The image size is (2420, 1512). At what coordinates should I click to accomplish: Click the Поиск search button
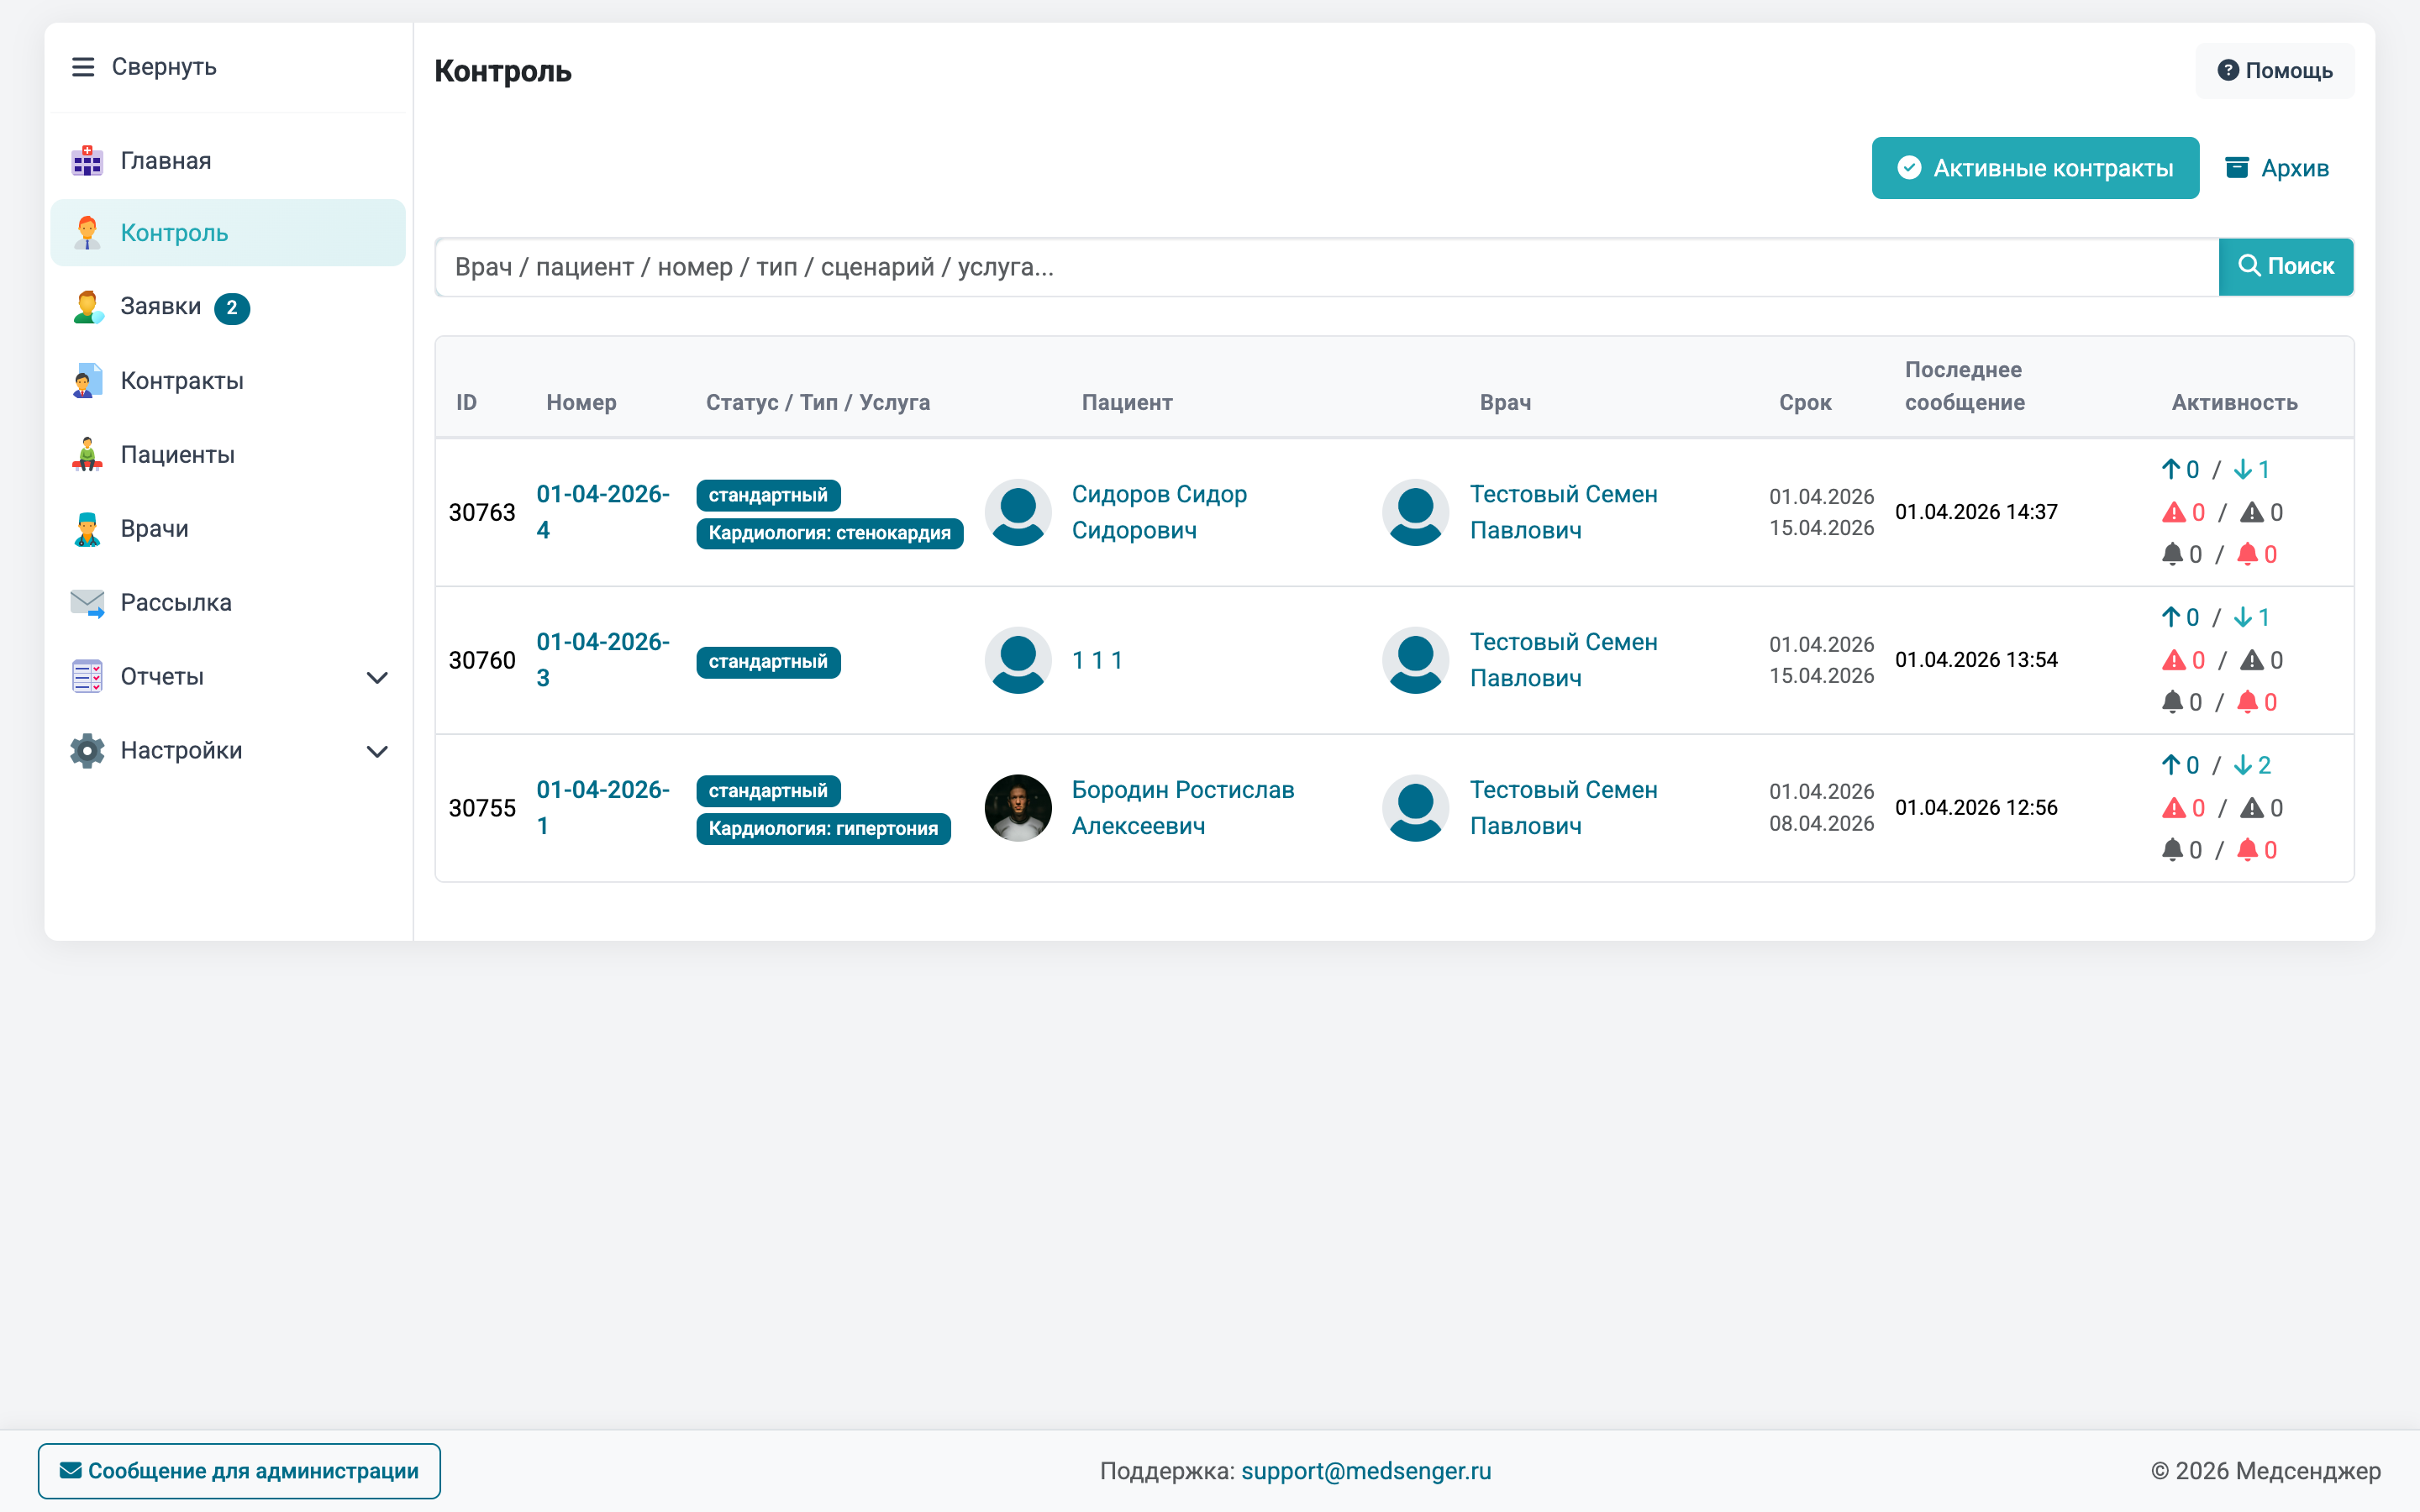click(x=2286, y=267)
